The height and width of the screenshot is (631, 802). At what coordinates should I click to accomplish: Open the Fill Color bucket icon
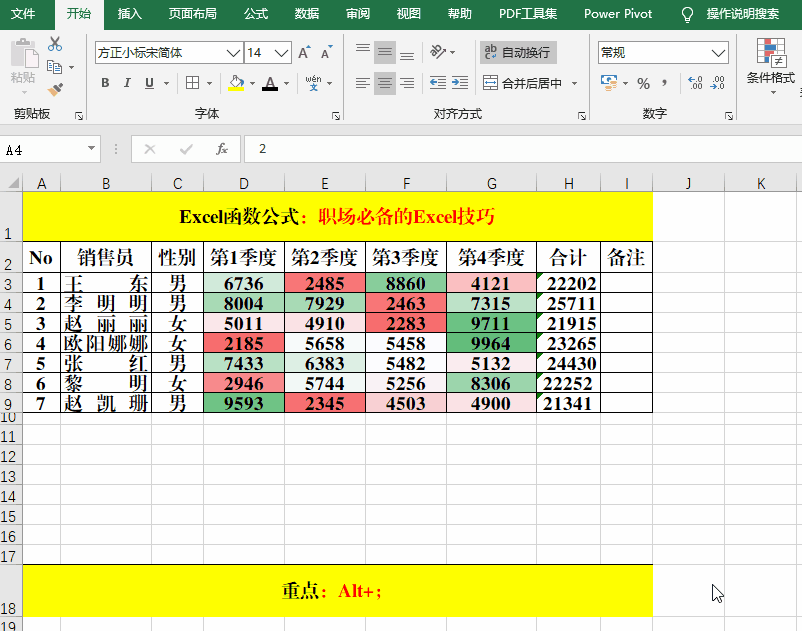(x=233, y=82)
